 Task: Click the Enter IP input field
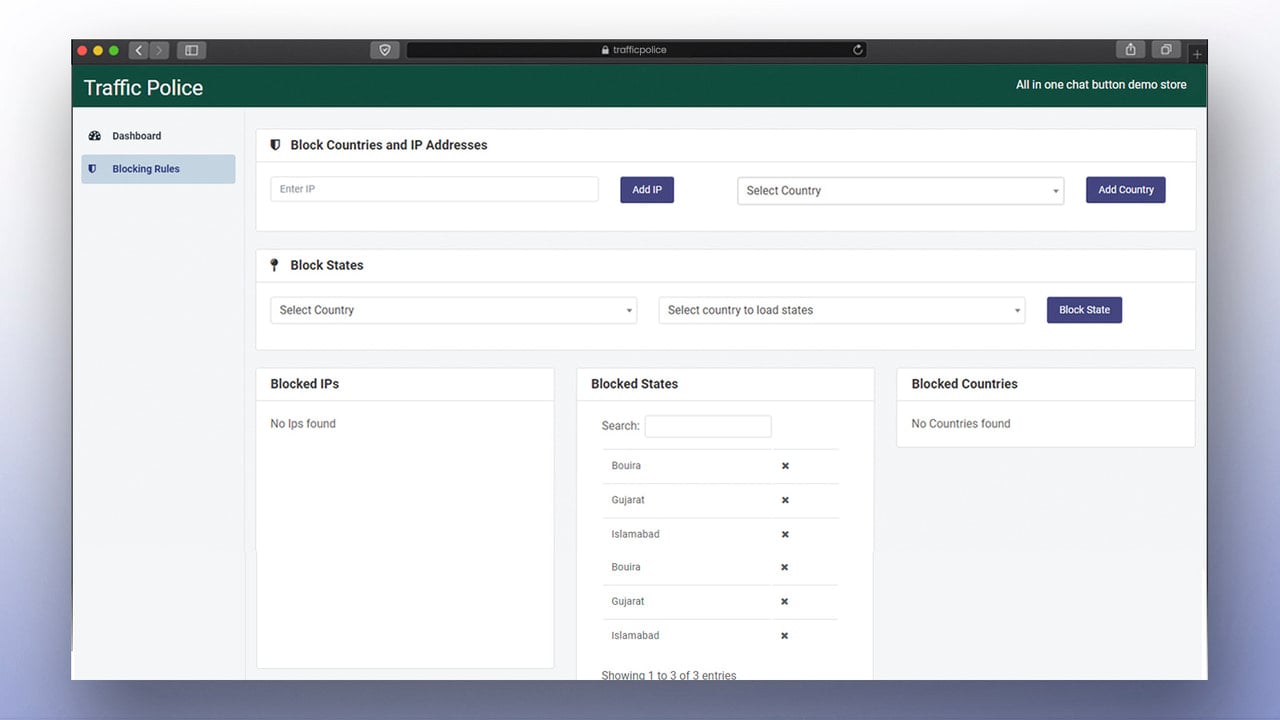click(x=434, y=189)
